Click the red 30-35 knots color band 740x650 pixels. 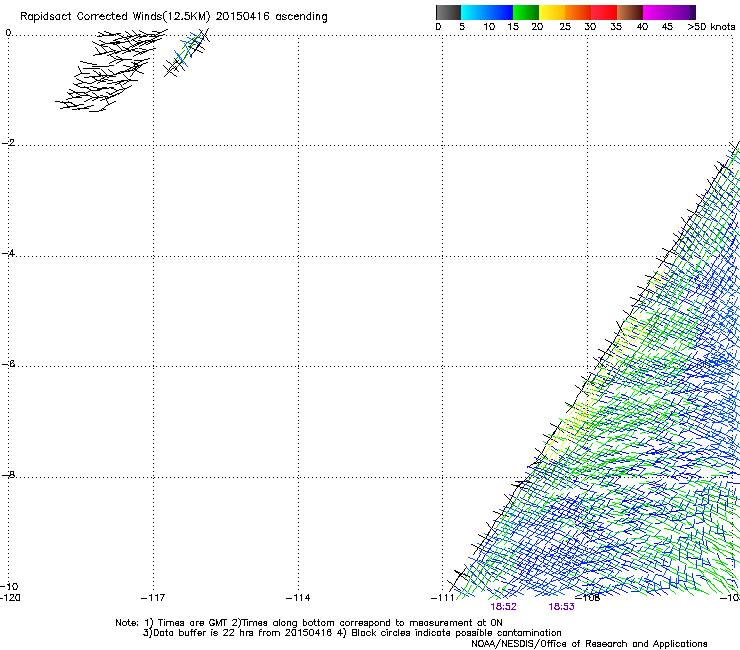pyautogui.click(x=604, y=12)
